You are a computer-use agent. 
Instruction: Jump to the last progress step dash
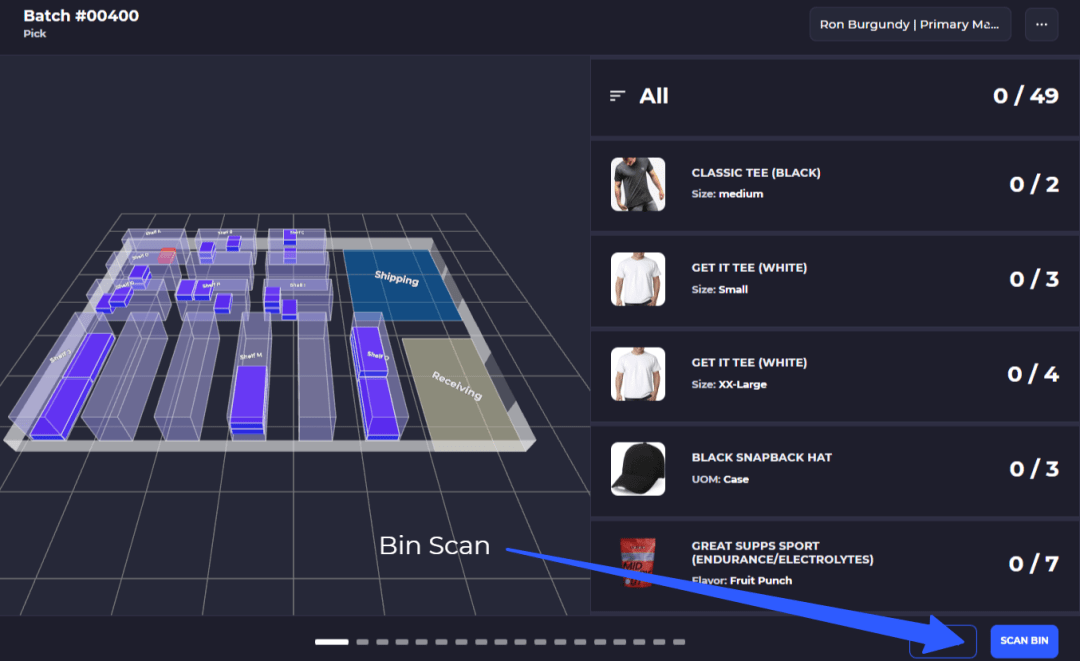pos(679,642)
